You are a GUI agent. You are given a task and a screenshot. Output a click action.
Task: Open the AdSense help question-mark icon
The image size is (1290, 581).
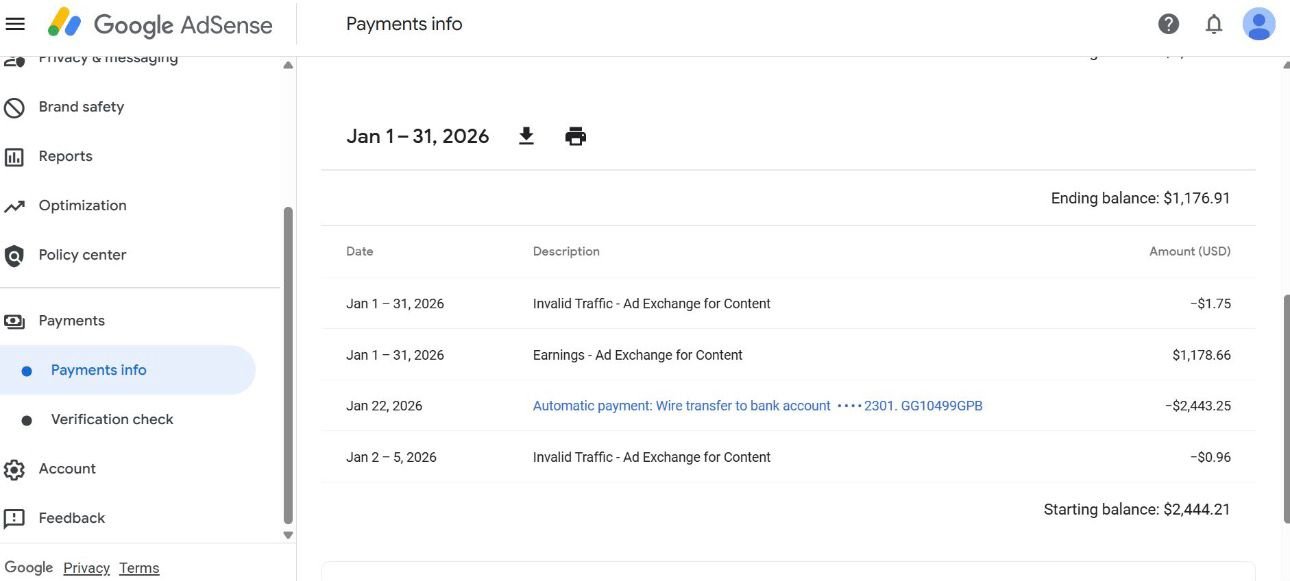tap(1168, 22)
